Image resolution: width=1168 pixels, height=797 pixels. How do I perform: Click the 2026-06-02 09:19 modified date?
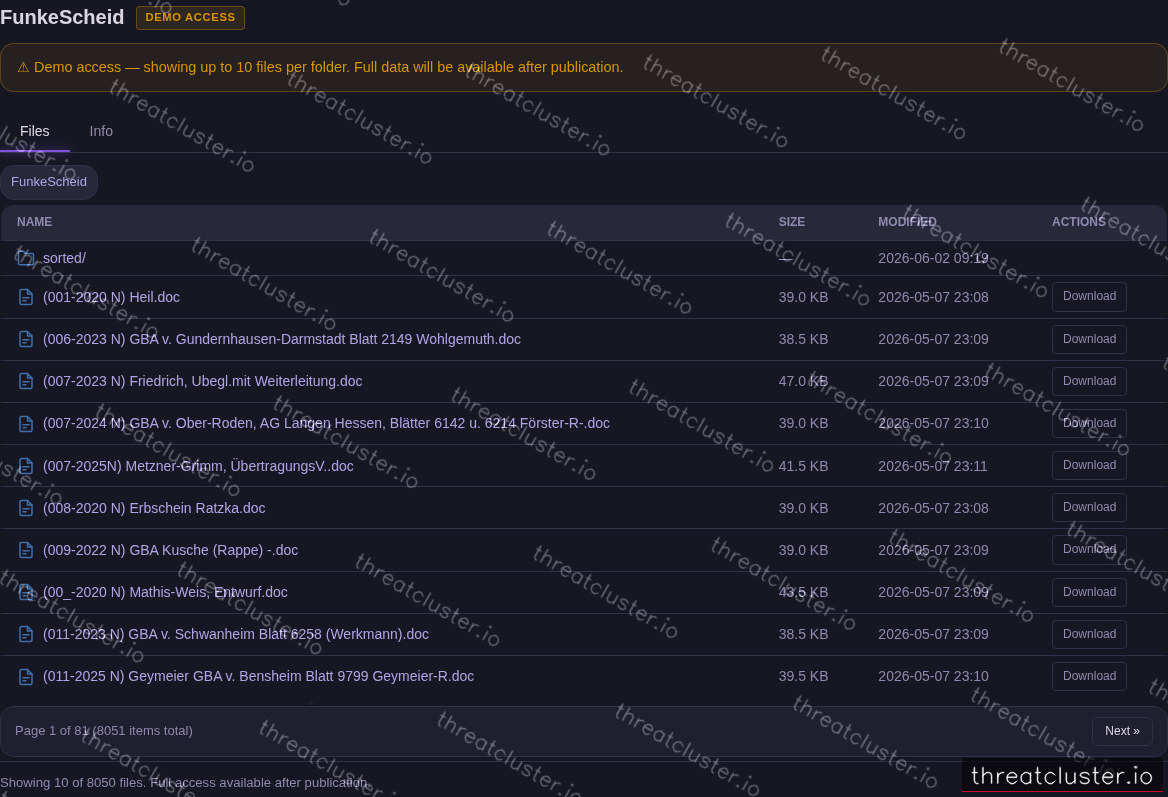[933, 258]
